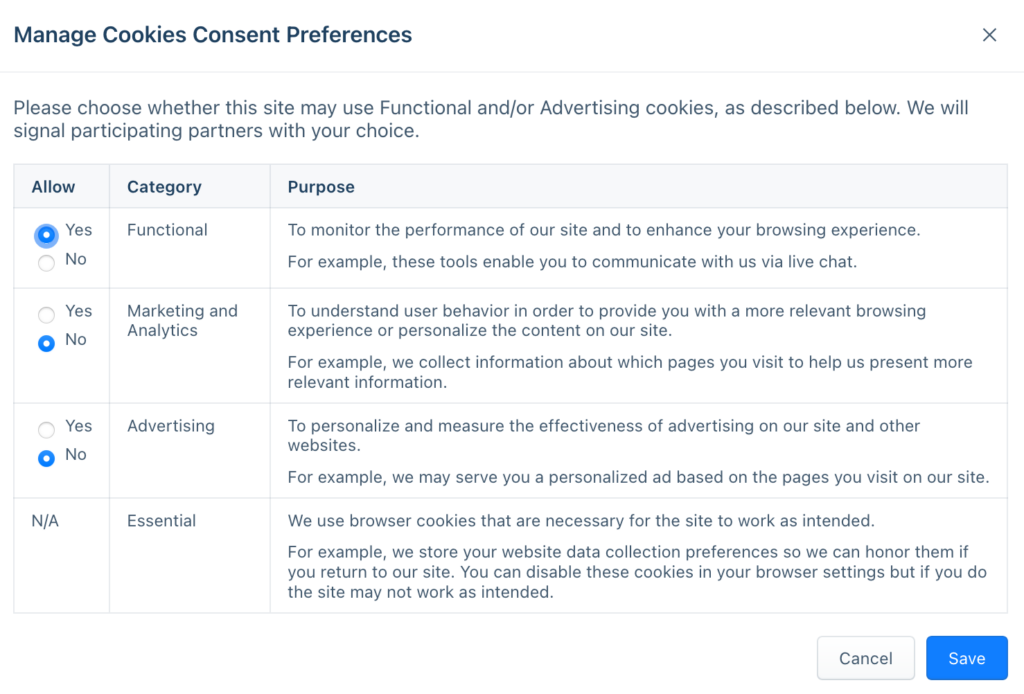Screen dimensions: 1024x694
Task: Click the N/A label for Essential cookies
Action: [44, 521]
